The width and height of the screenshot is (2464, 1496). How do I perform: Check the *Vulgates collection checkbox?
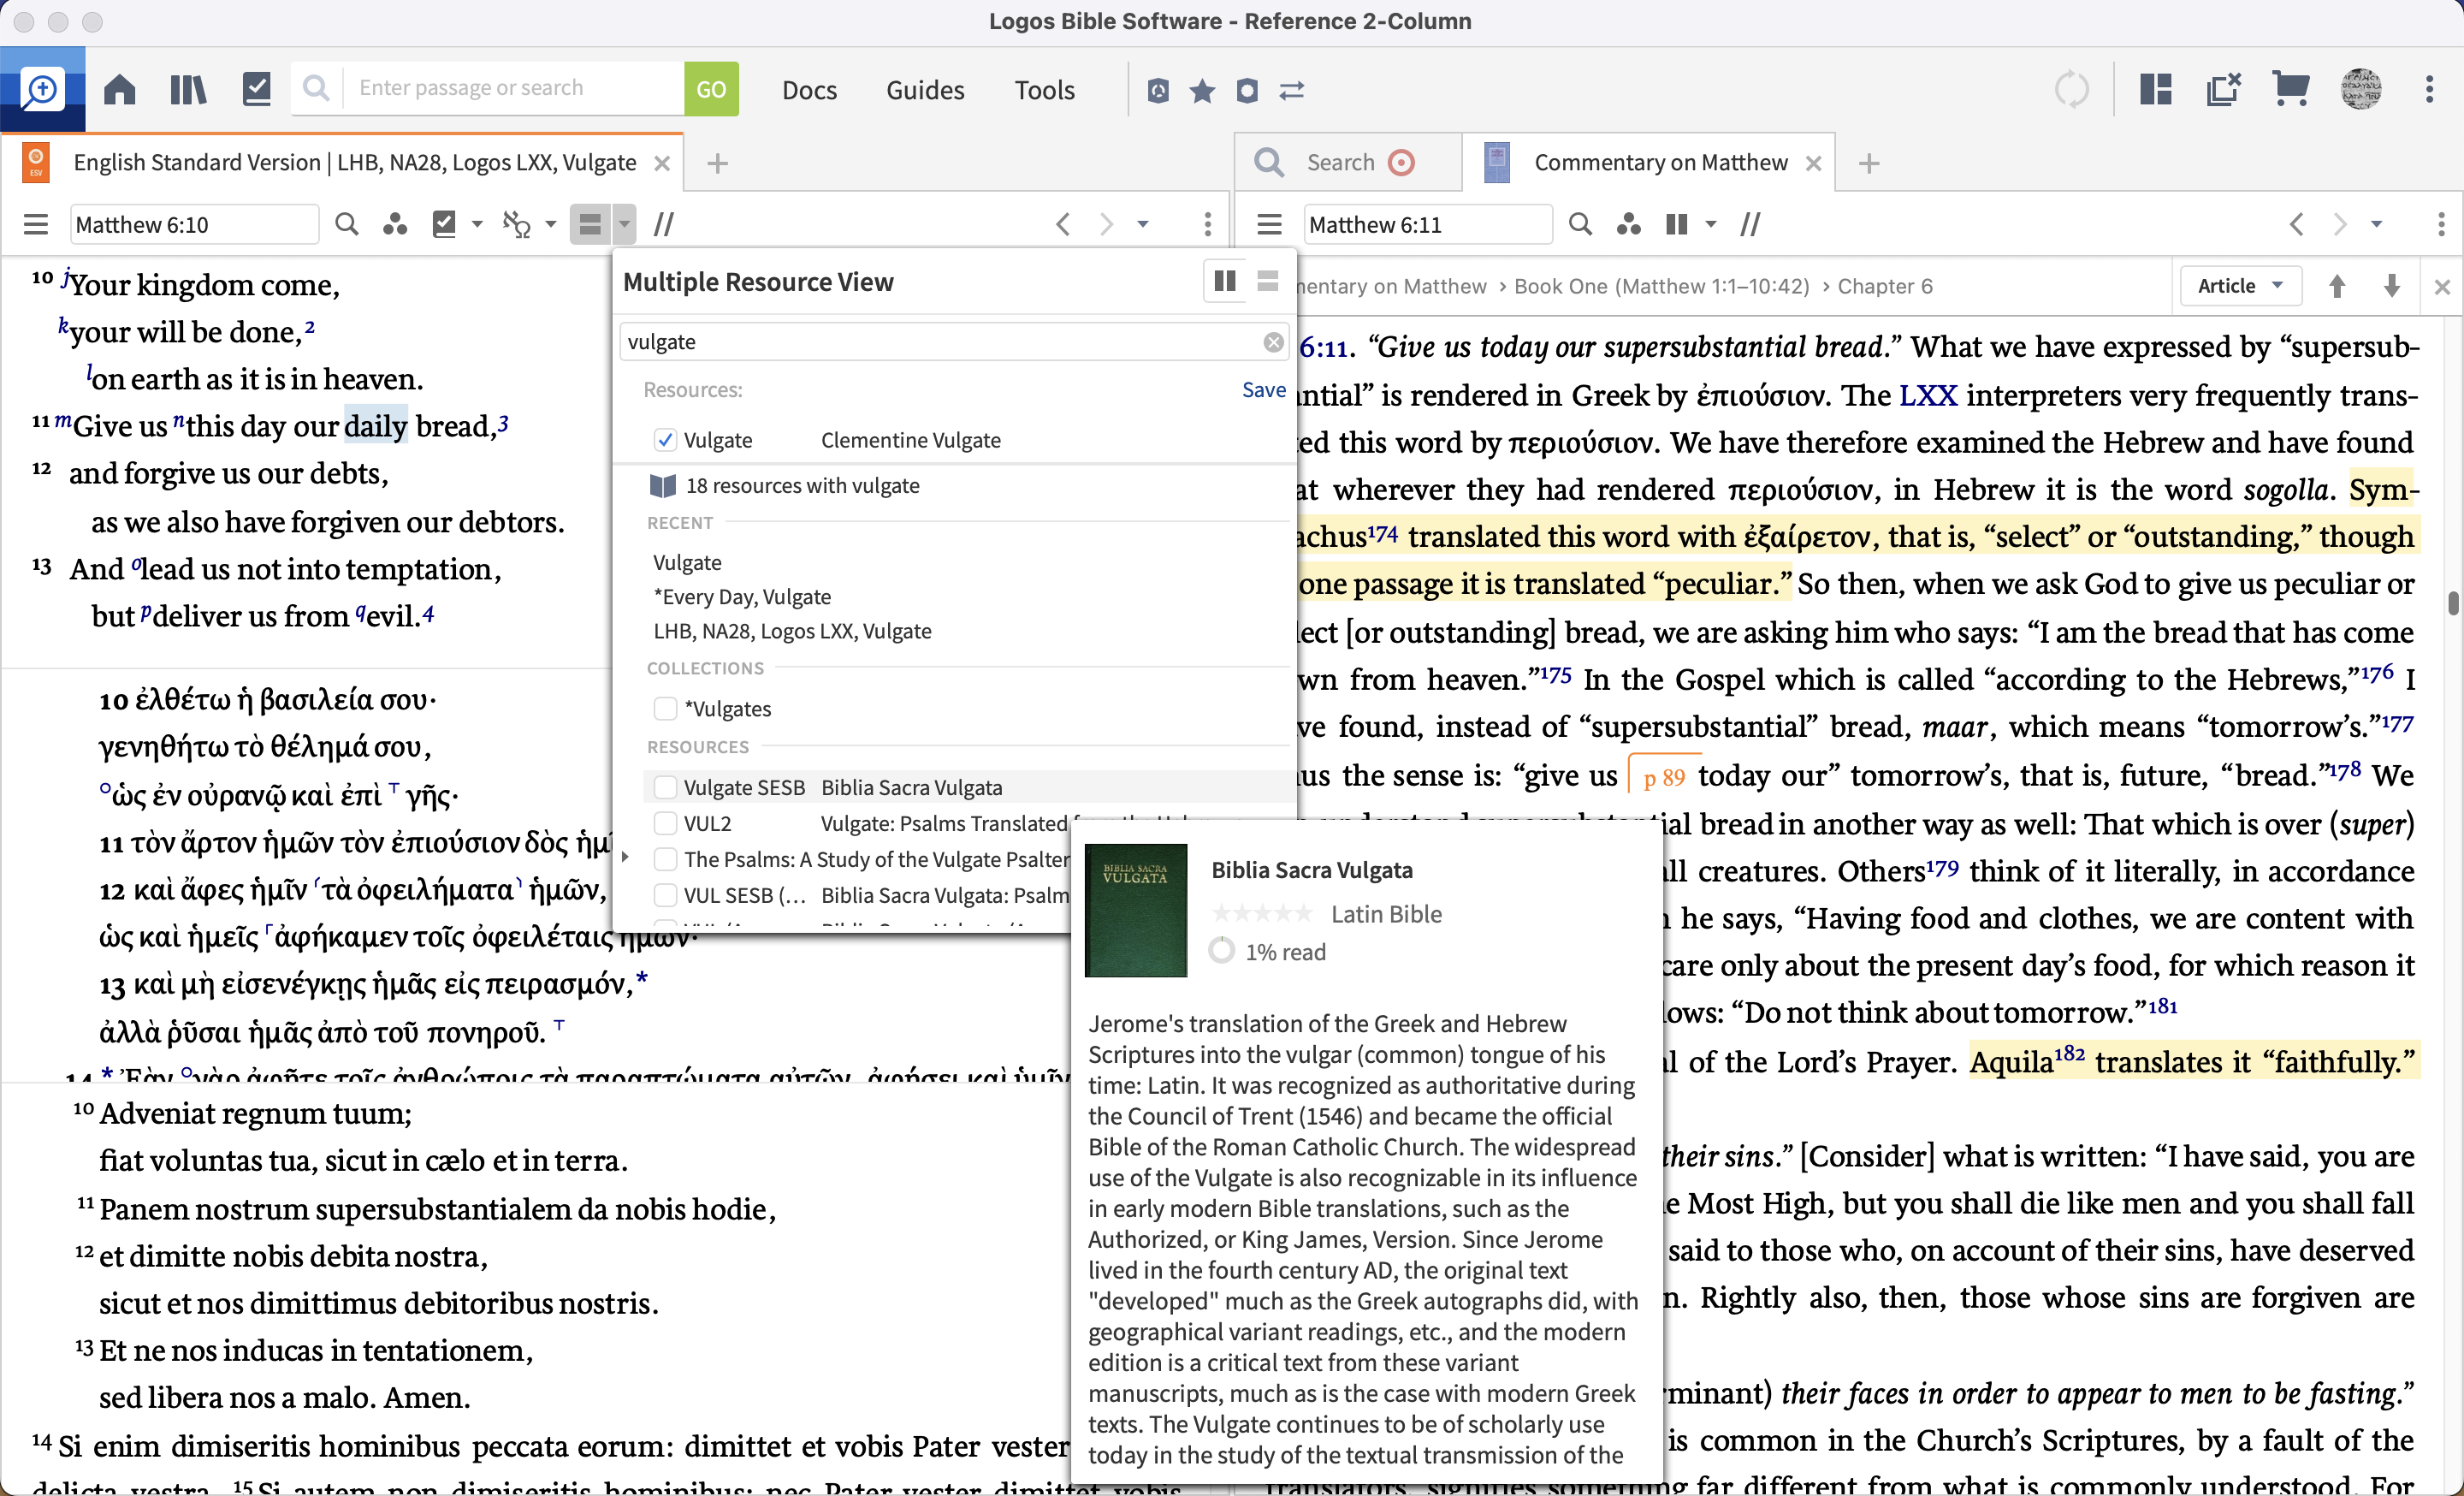pyautogui.click(x=665, y=709)
